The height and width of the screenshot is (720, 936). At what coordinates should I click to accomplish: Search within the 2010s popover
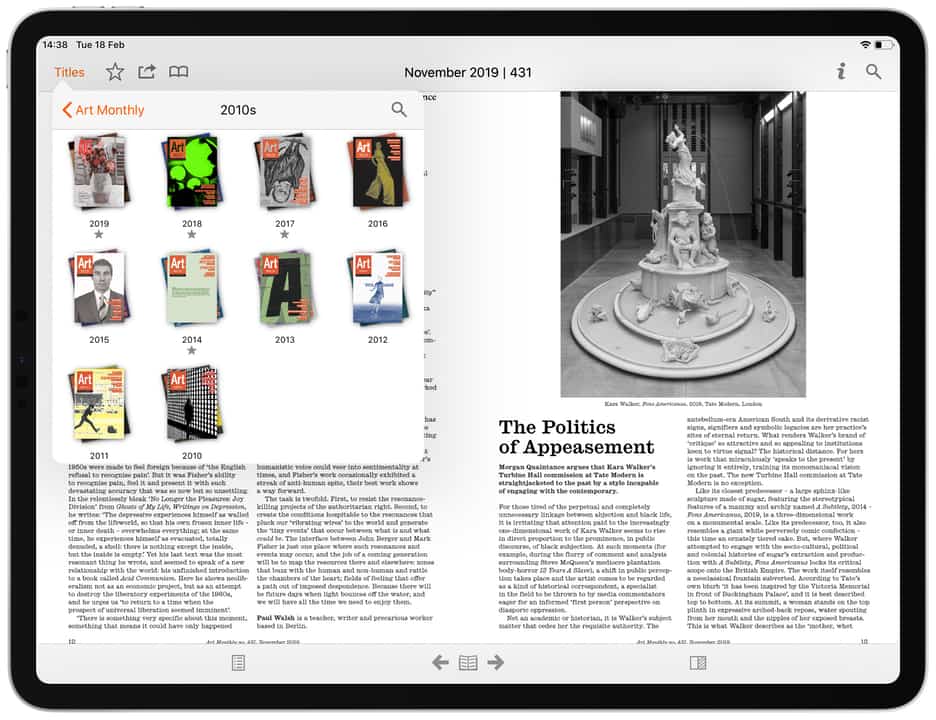(399, 110)
